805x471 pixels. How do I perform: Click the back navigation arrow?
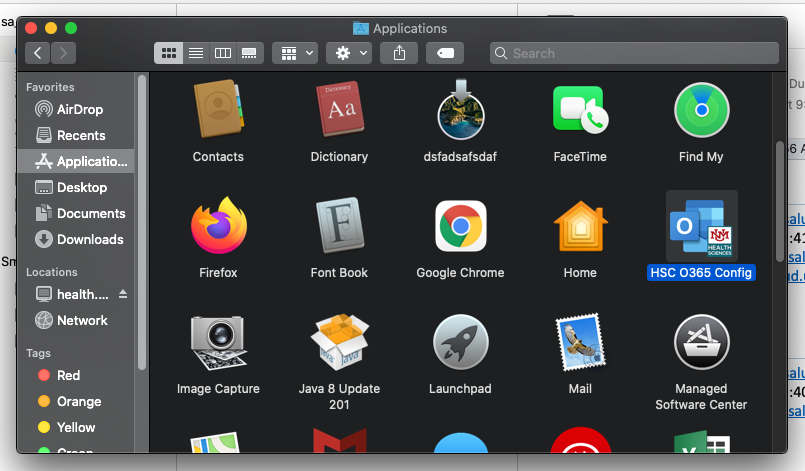(x=39, y=53)
